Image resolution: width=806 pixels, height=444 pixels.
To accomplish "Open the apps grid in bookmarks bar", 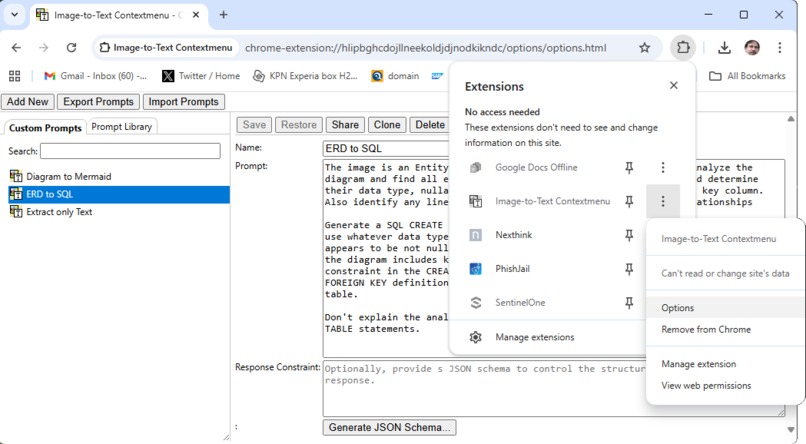I will [x=14, y=76].
